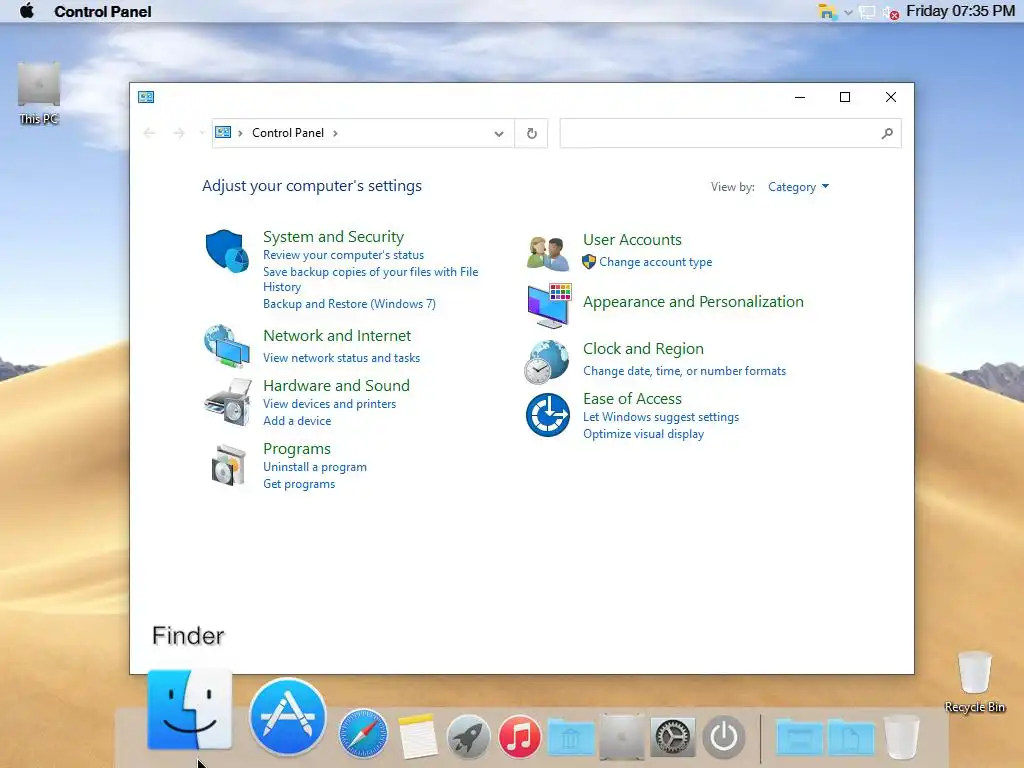The width and height of the screenshot is (1024, 768).
Task: Open Safari compass icon in the dock
Action: tap(363, 733)
